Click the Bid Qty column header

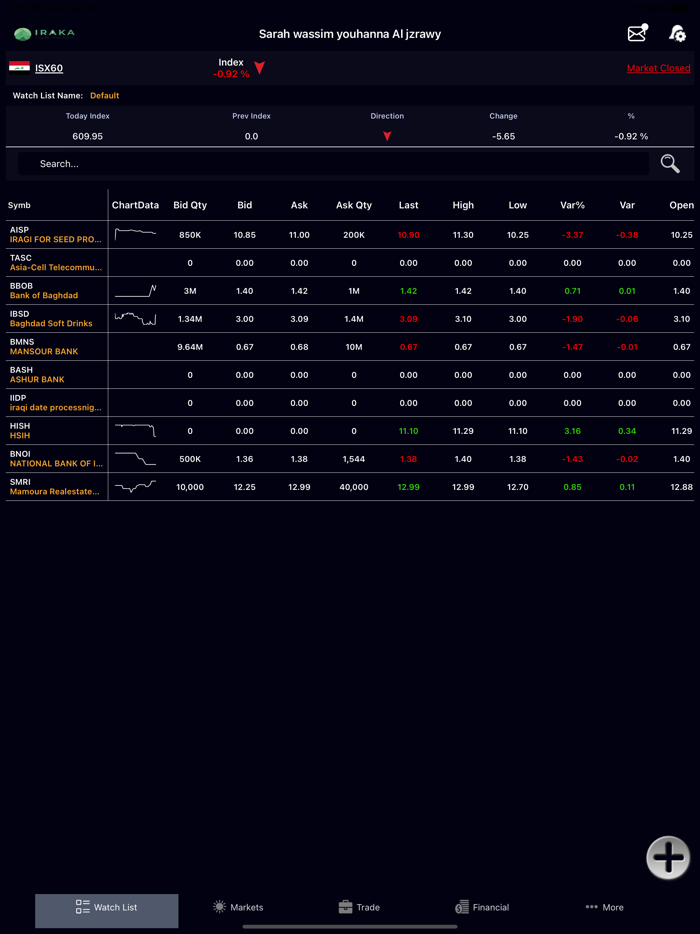click(190, 205)
